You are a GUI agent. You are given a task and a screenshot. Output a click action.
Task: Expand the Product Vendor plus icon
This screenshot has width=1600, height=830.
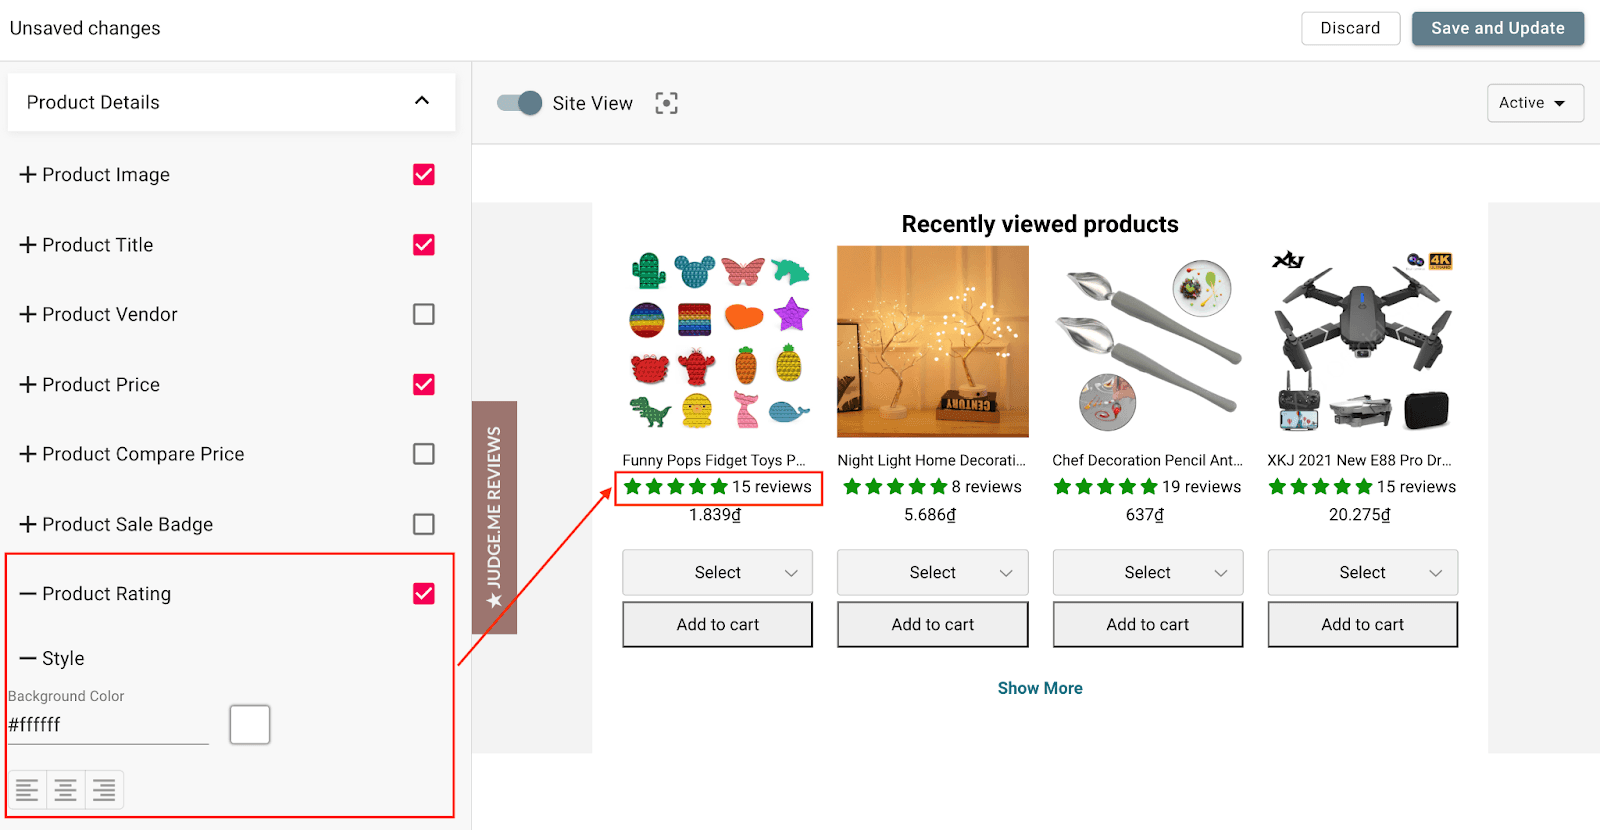point(28,314)
